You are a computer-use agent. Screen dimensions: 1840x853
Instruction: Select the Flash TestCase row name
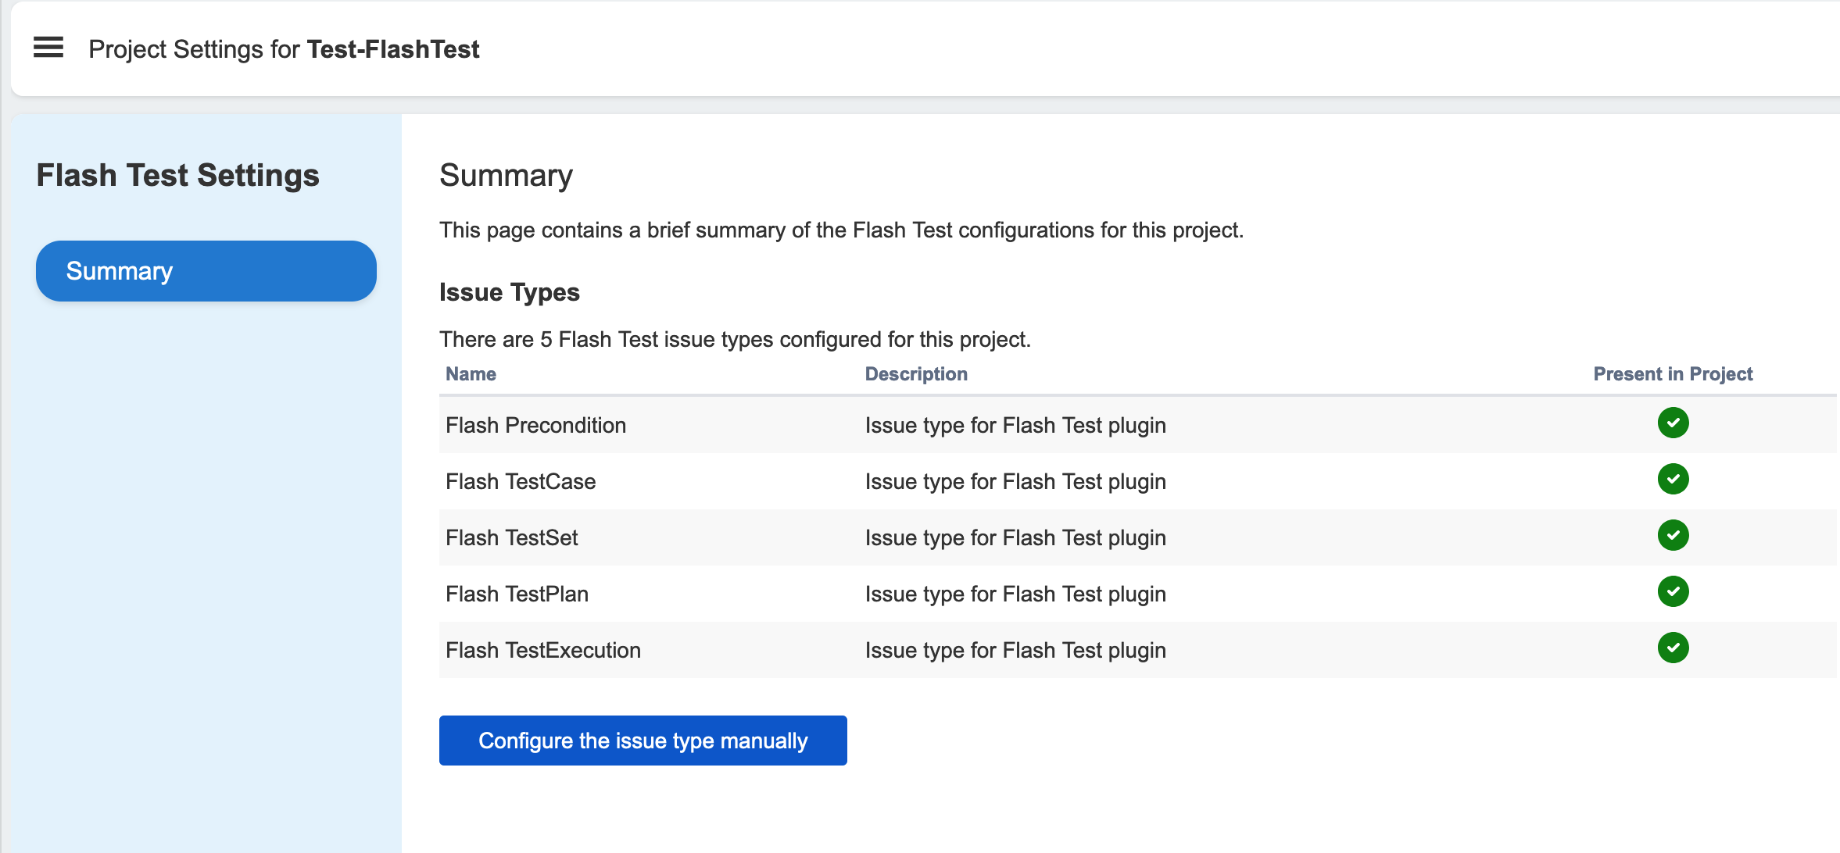[521, 482]
